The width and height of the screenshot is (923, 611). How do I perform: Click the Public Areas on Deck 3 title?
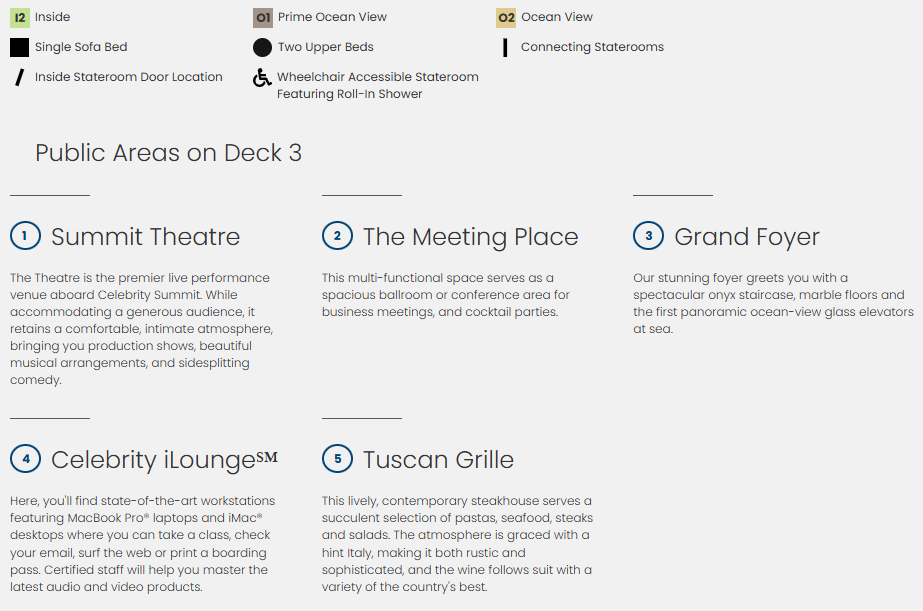[x=168, y=153]
